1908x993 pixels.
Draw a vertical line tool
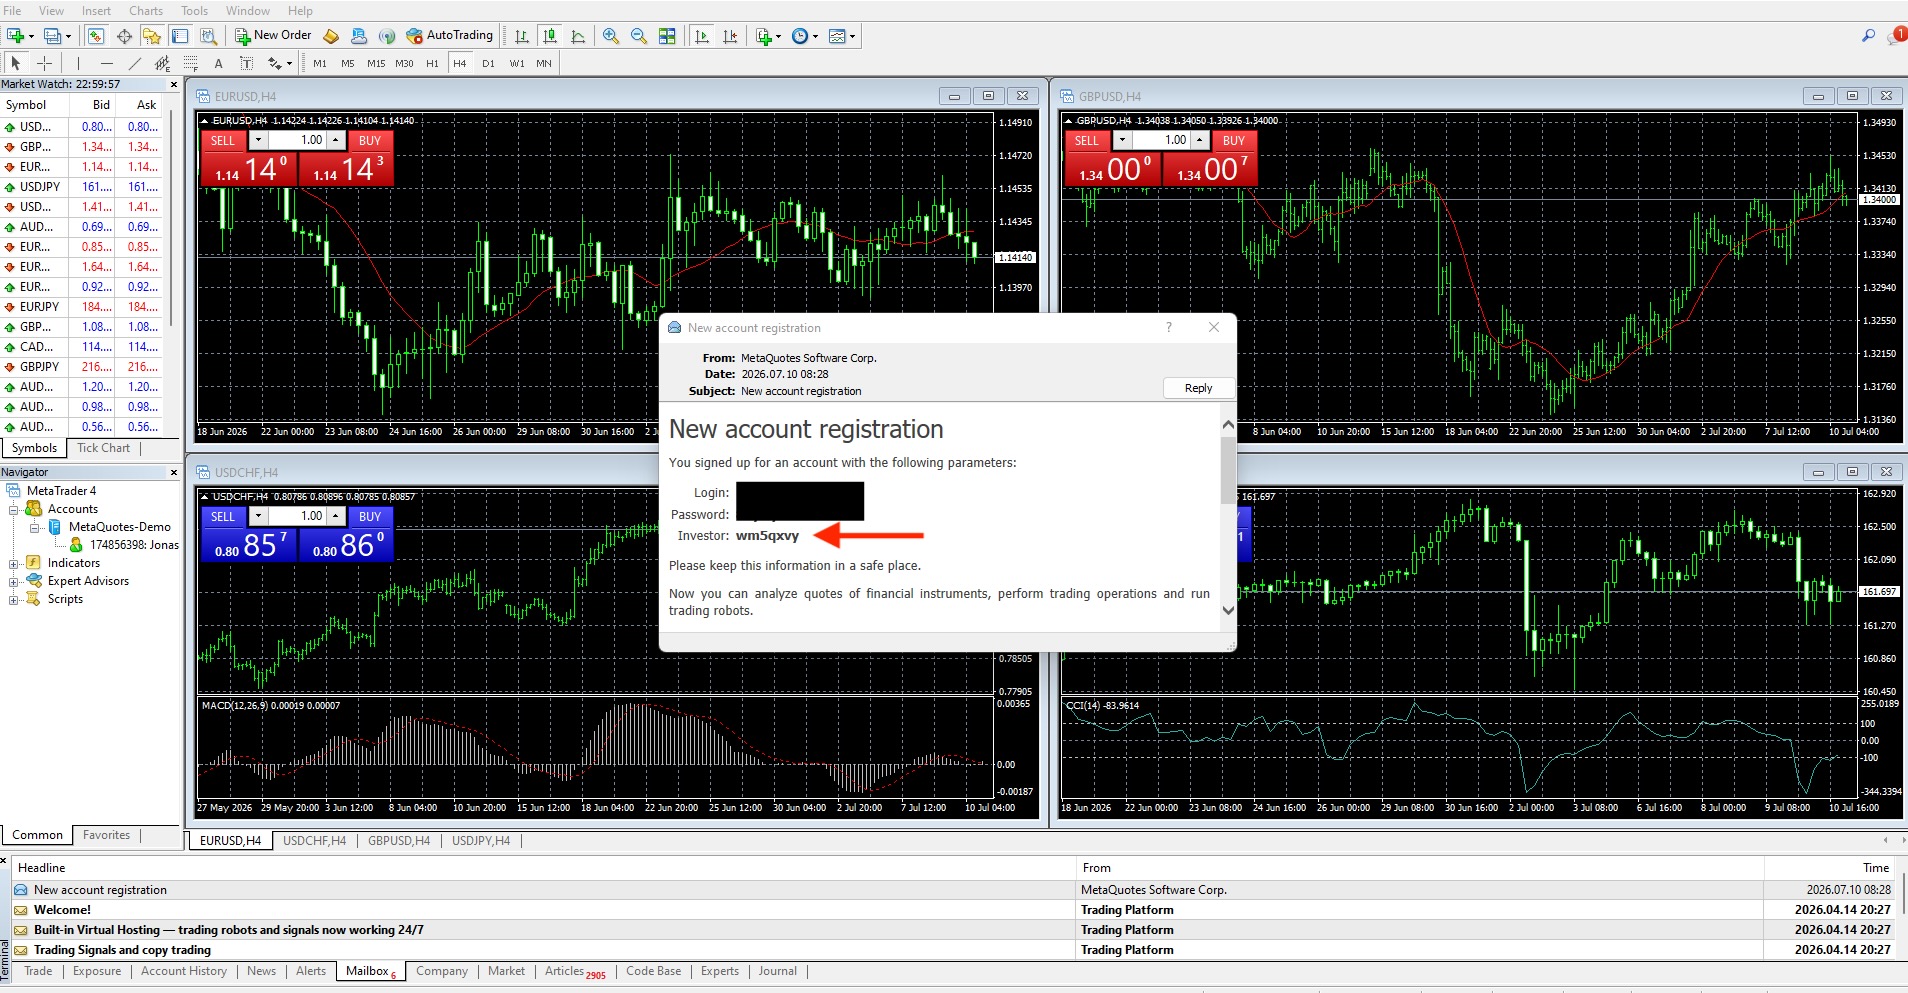(x=78, y=63)
